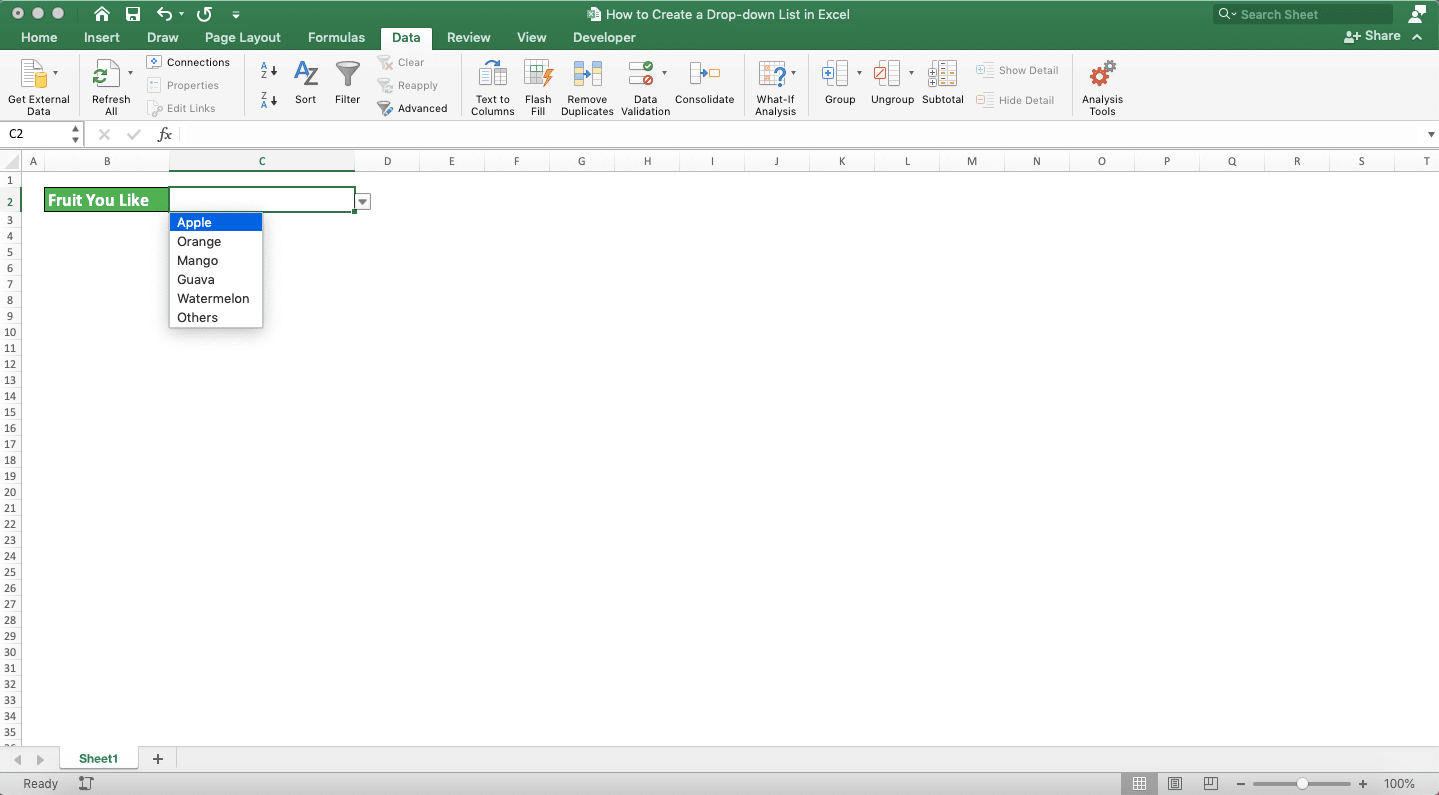Click the Home icon in title bar
This screenshot has width=1439, height=795.
102,14
